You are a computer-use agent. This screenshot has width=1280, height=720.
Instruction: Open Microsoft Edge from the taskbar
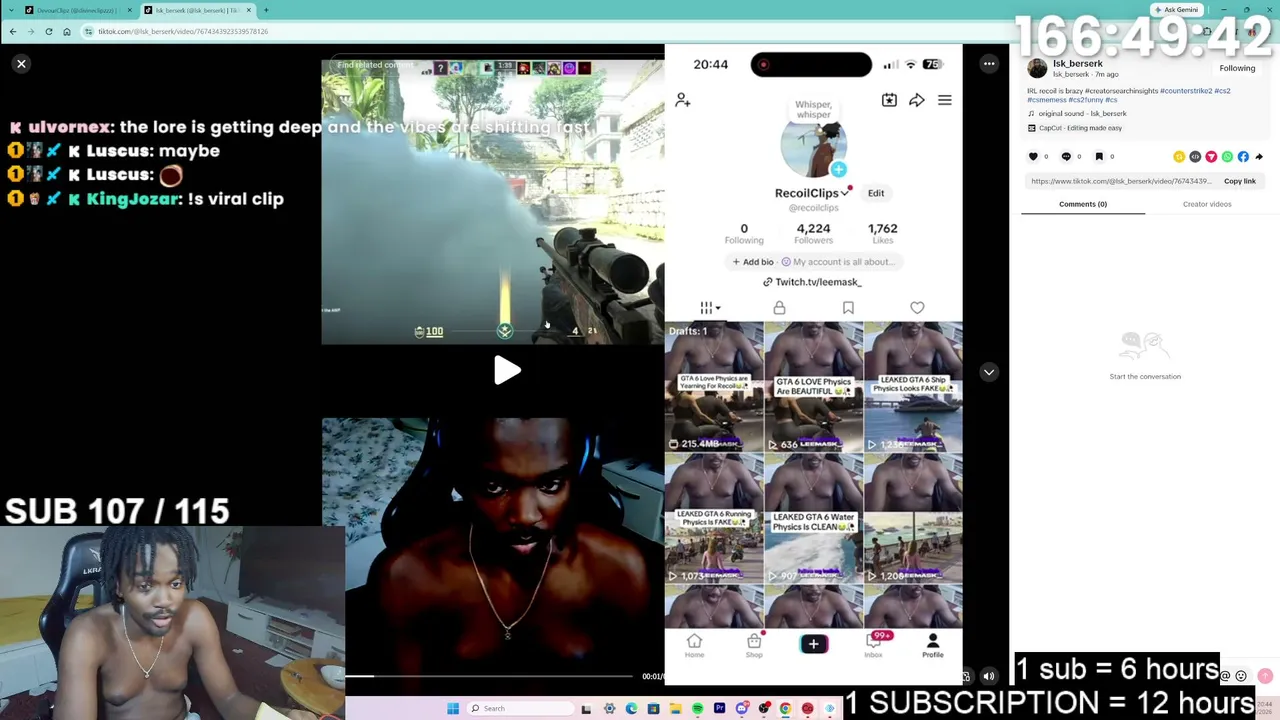click(x=631, y=709)
